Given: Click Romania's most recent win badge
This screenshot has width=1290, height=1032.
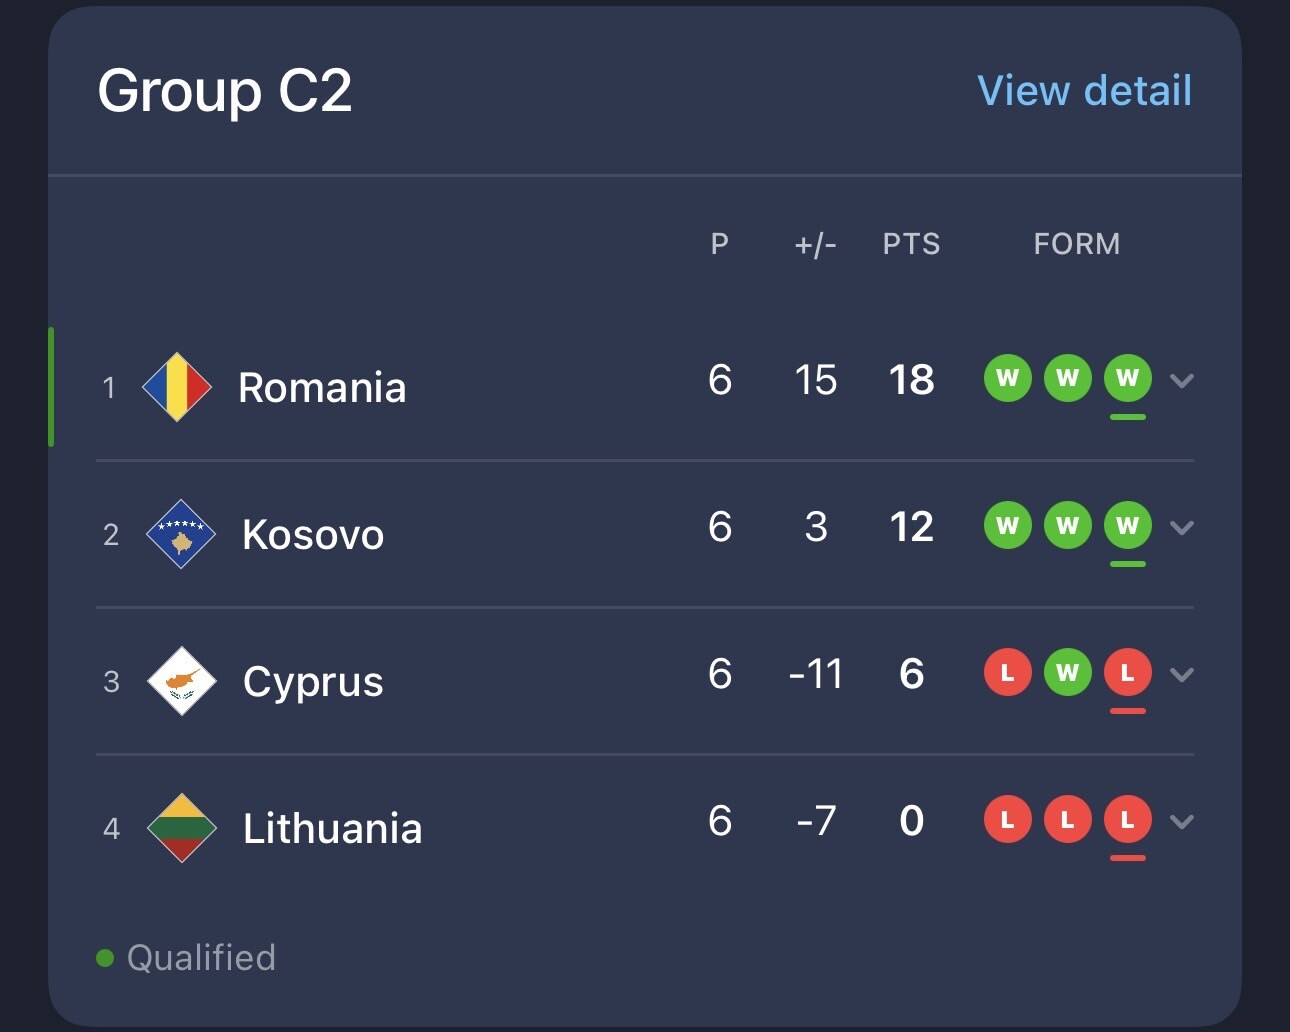Looking at the screenshot, I should [x=1127, y=378].
